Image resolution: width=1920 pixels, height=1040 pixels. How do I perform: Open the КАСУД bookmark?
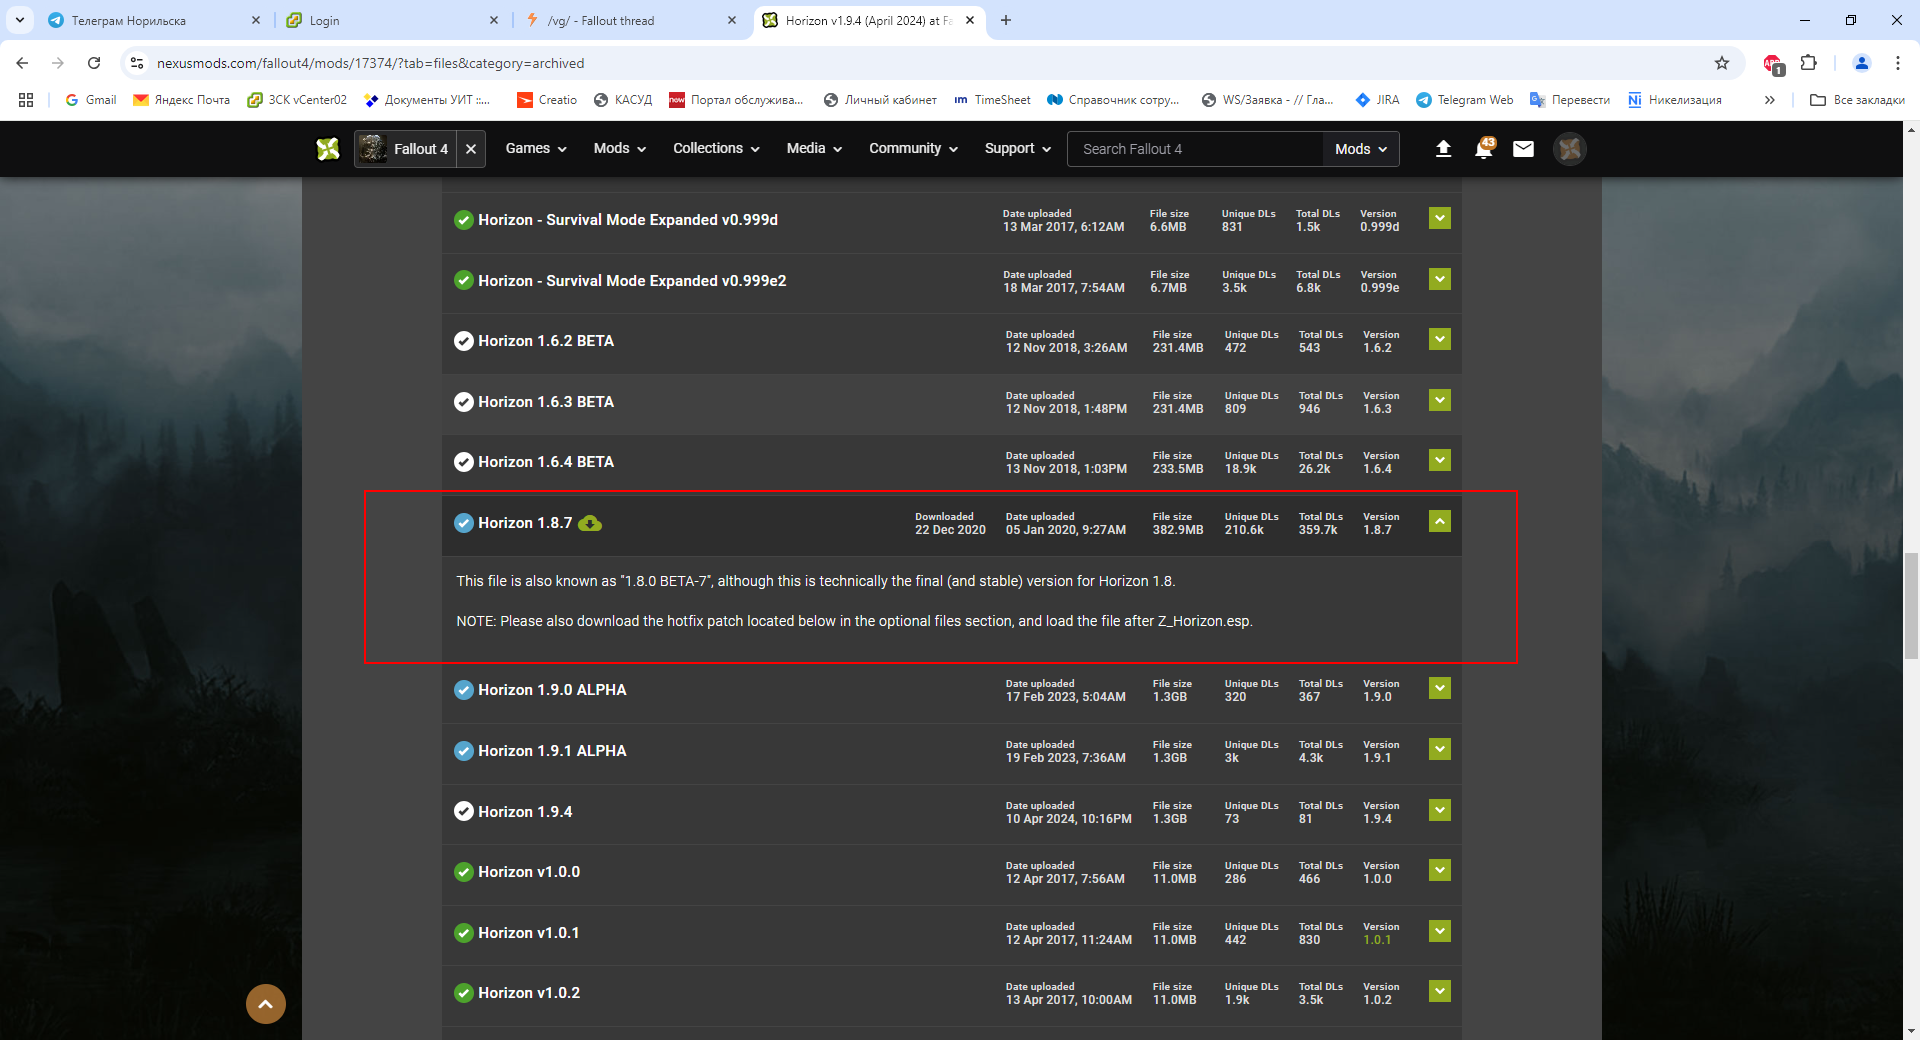(622, 100)
